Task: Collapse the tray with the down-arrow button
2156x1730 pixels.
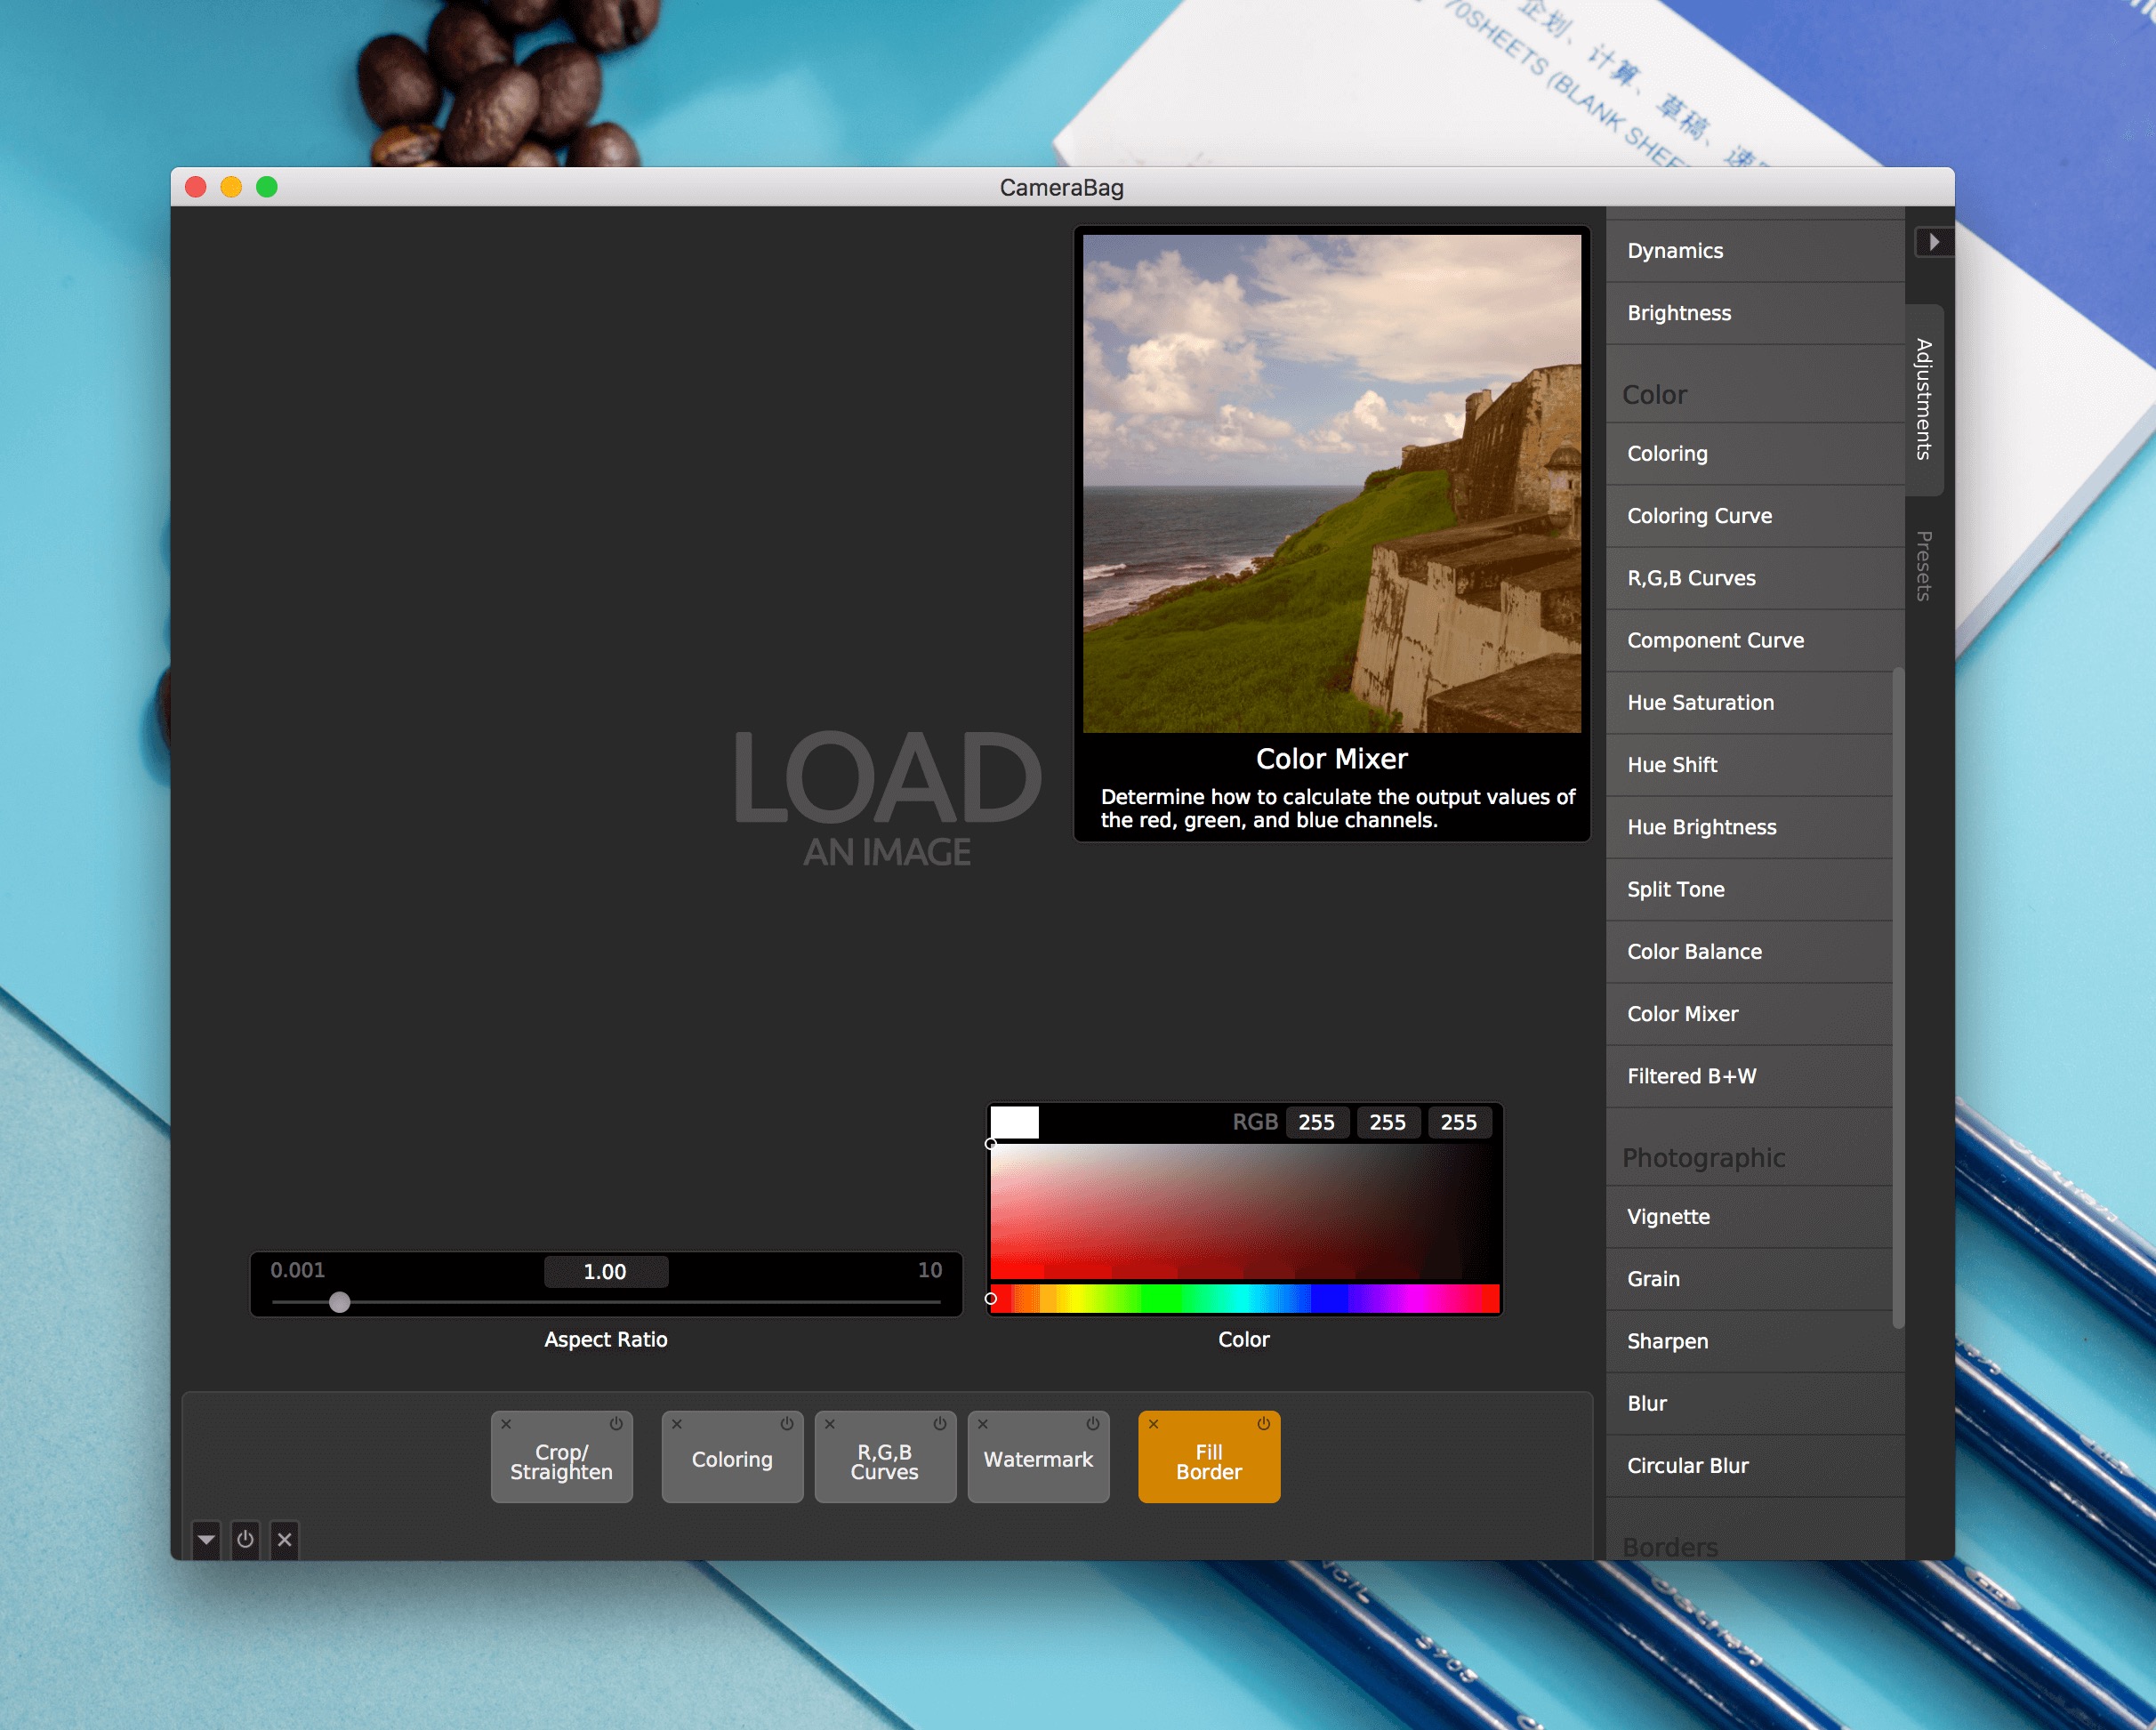Action: 206,1539
